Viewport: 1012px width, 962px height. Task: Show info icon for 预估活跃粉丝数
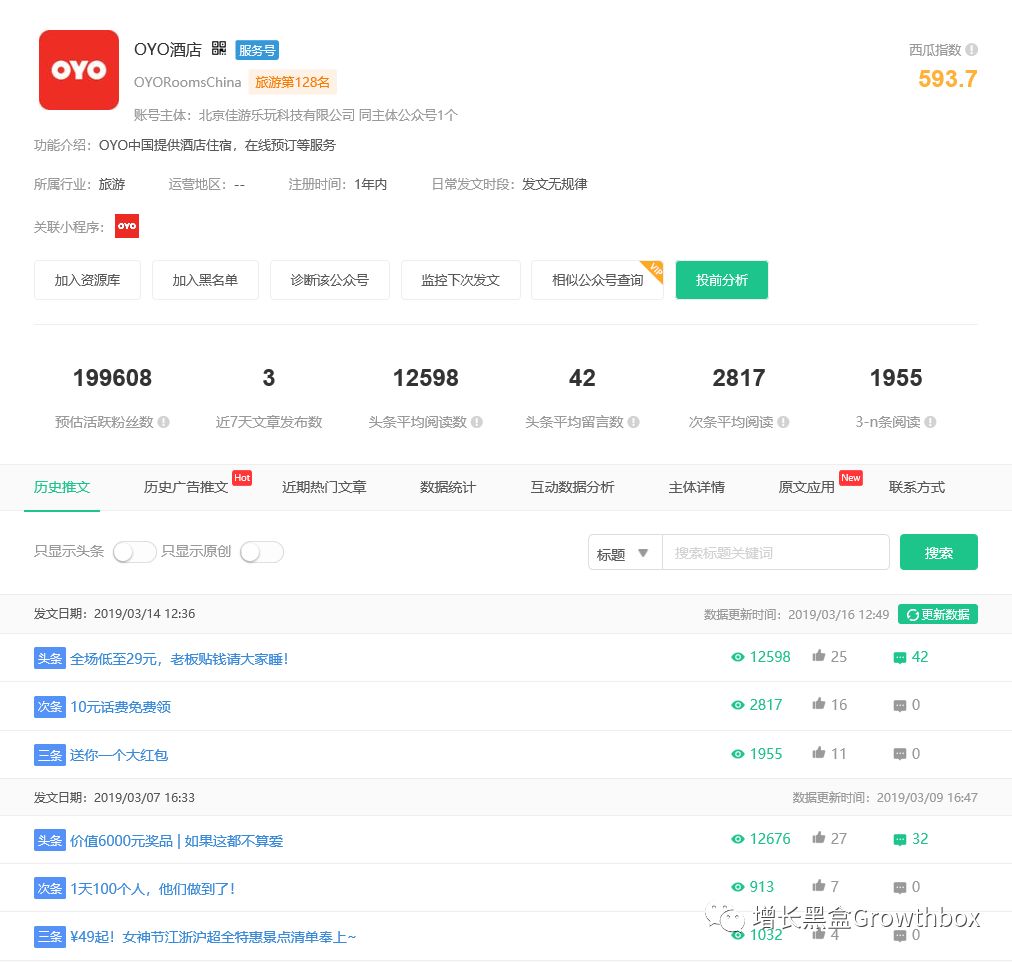coord(163,422)
